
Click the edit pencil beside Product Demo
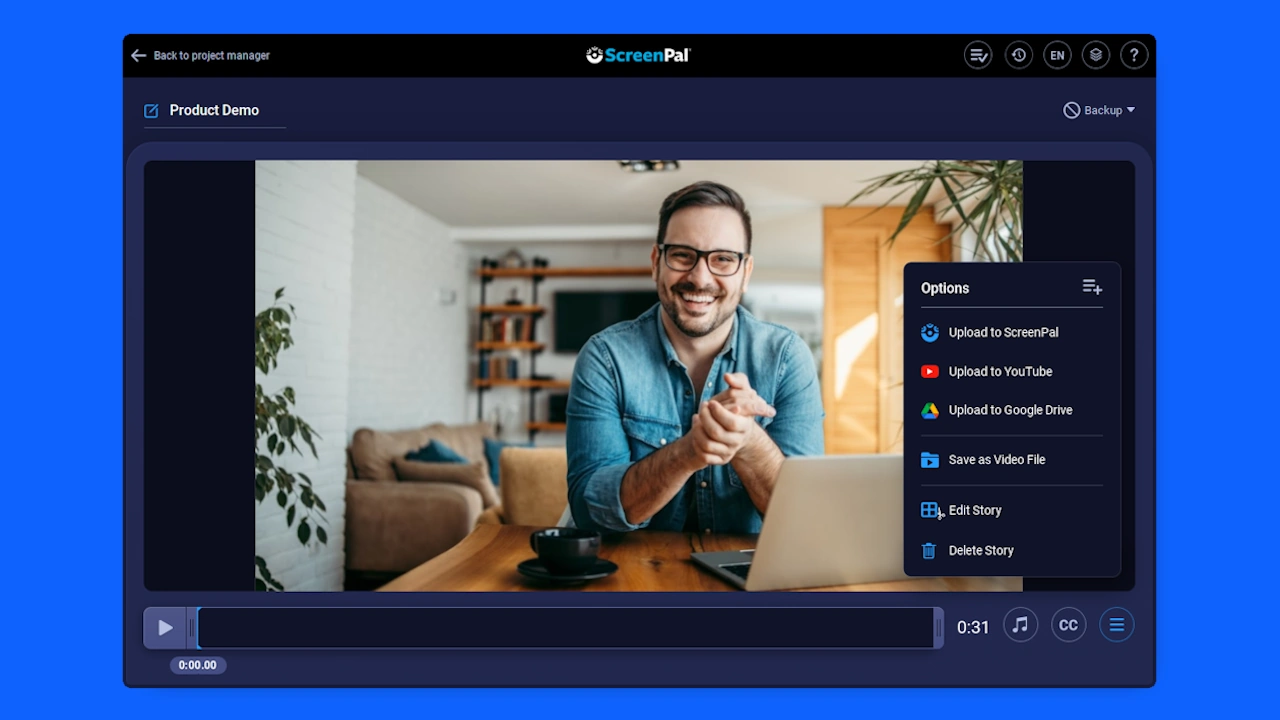150,110
